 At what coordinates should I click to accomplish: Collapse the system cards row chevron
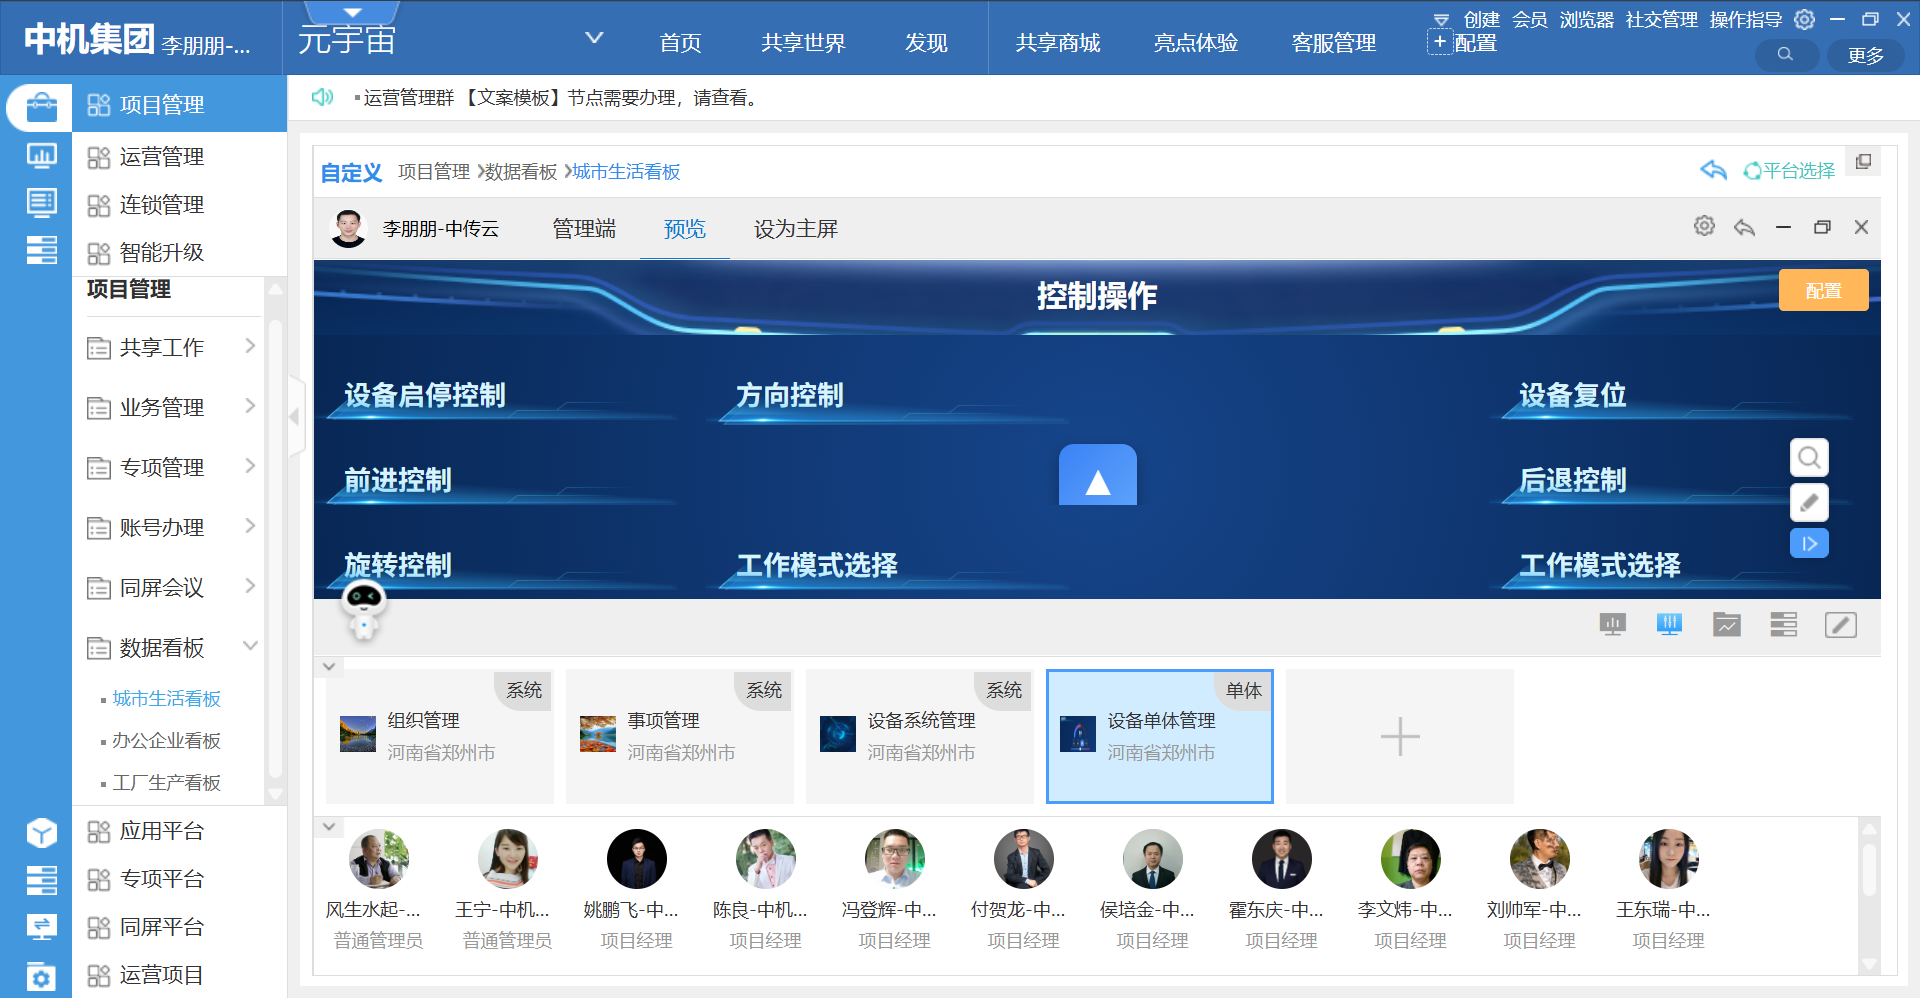[329, 666]
